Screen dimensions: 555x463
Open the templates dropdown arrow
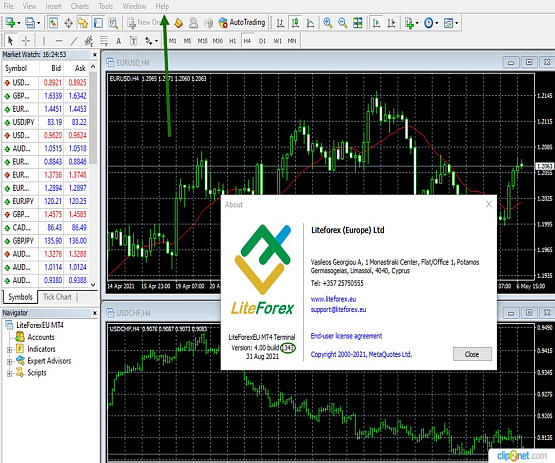457,23
